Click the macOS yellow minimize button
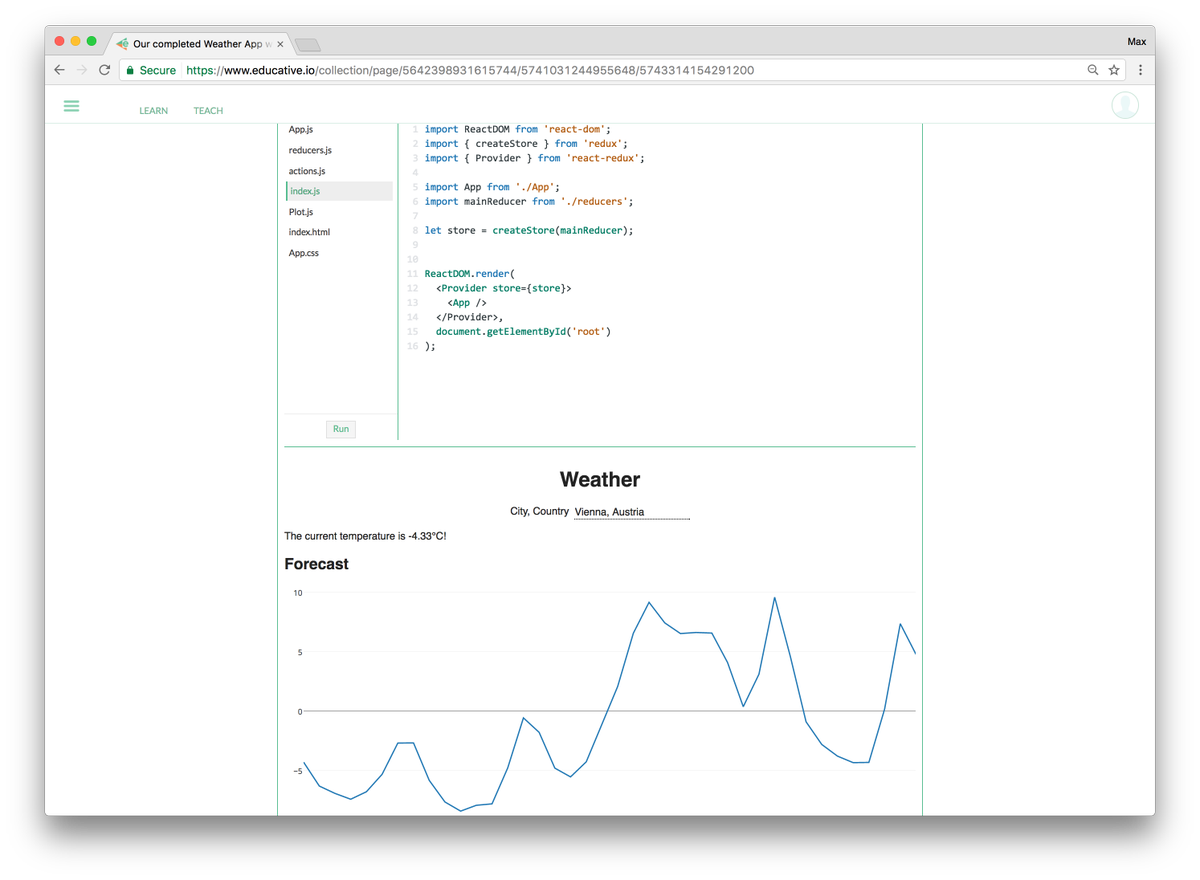 coord(75,41)
